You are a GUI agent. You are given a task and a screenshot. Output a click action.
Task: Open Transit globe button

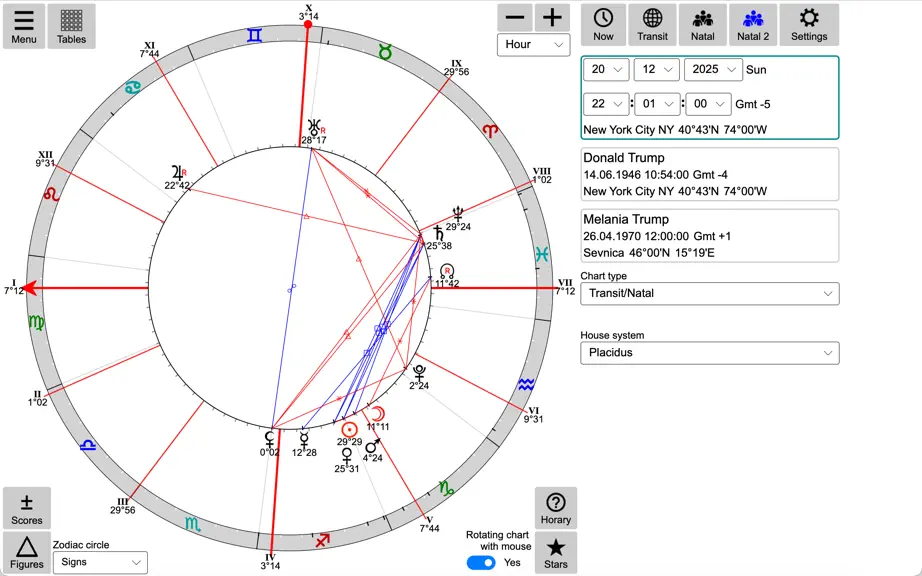(x=652, y=25)
